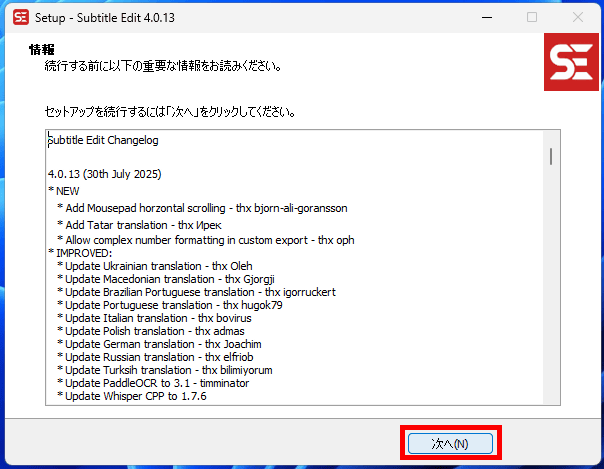The height and width of the screenshot is (469, 604).
Task: Click the 'Update German translation' line
Action: 159,344
